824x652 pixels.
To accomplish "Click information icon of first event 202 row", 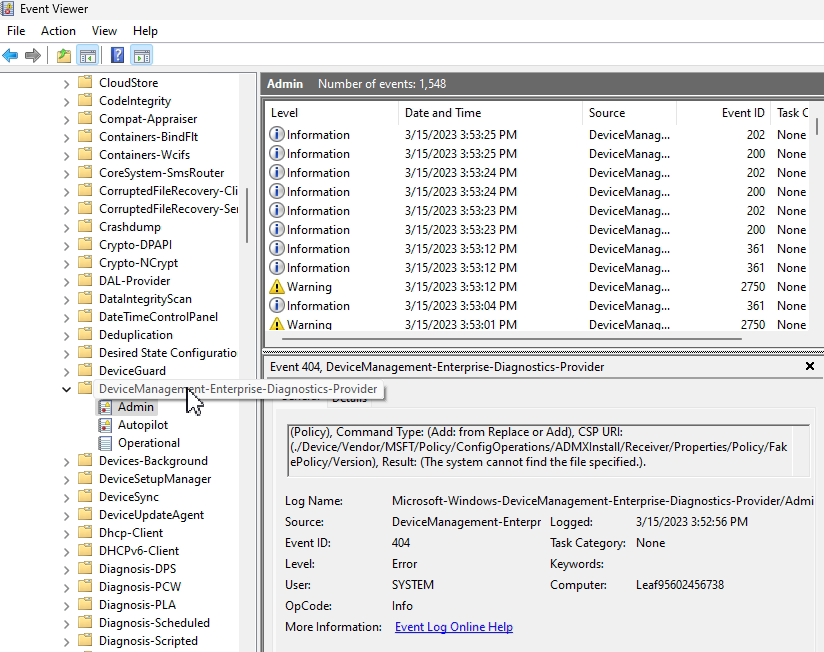I will [276, 134].
